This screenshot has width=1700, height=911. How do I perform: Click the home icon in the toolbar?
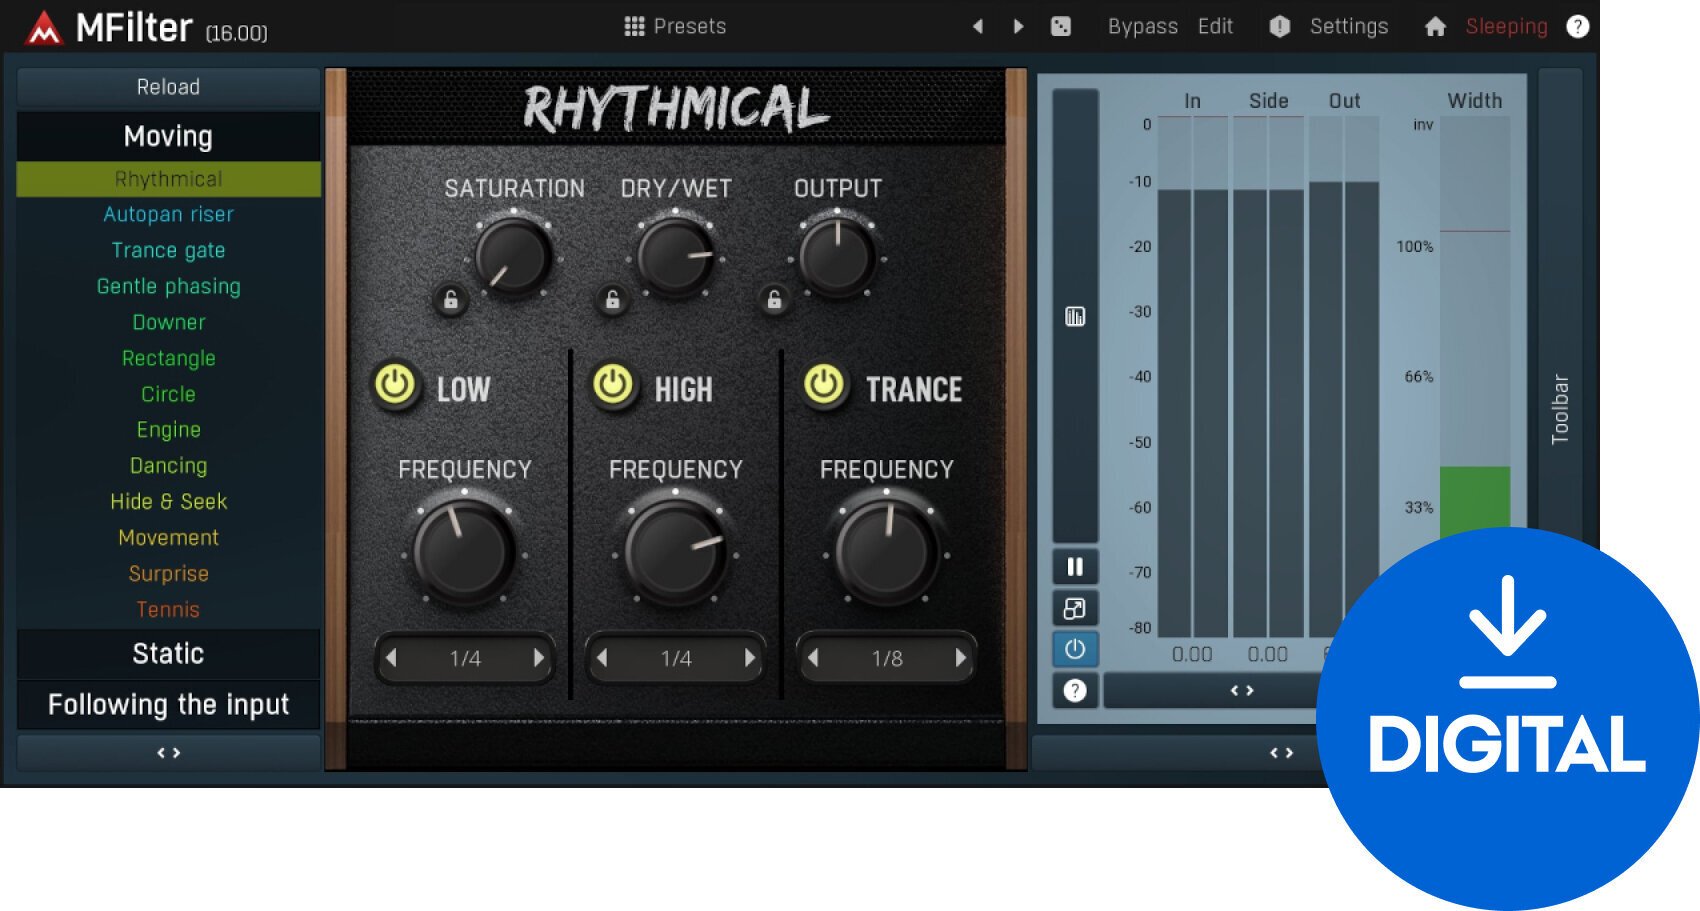pyautogui.click(x=1436, y=26)
